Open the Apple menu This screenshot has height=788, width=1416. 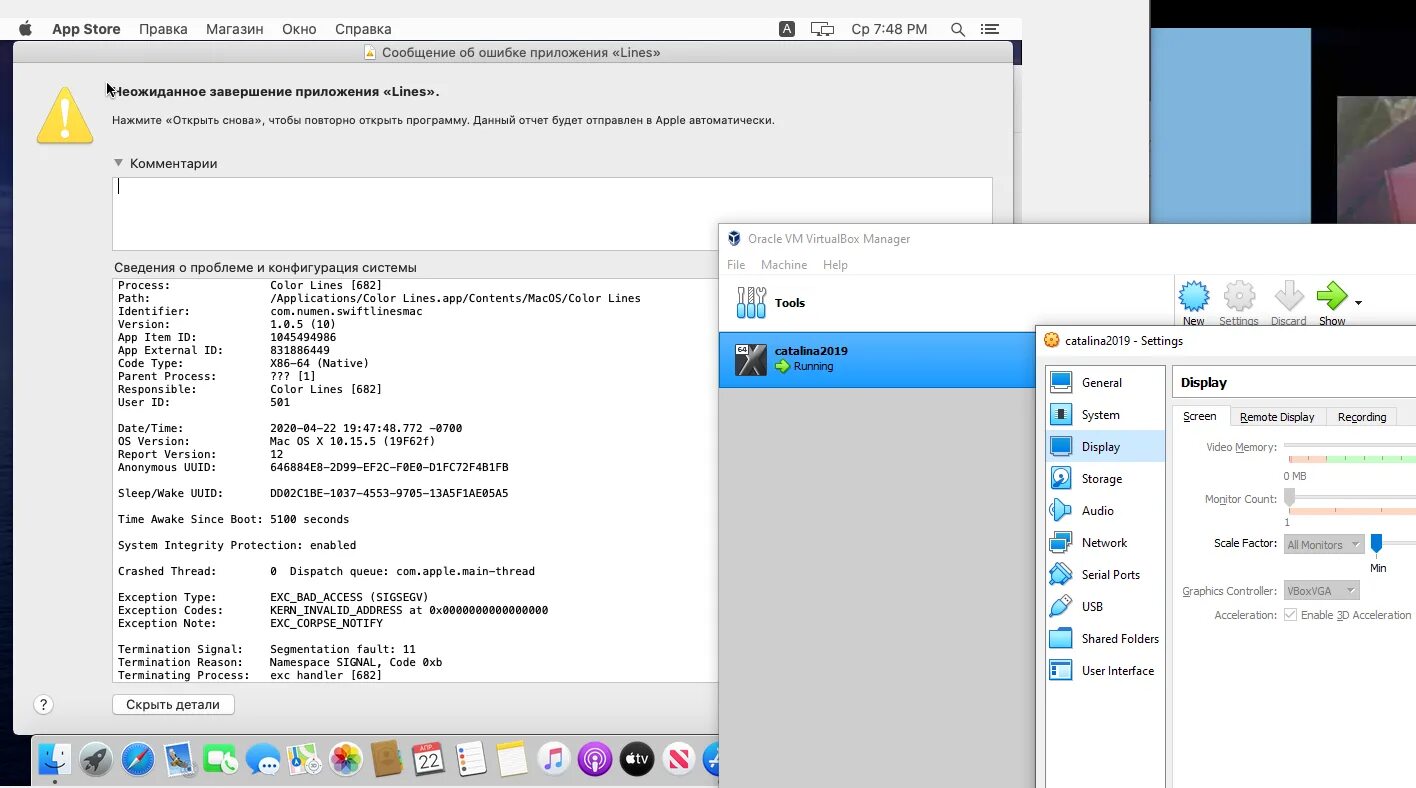[x=26, y=29]
